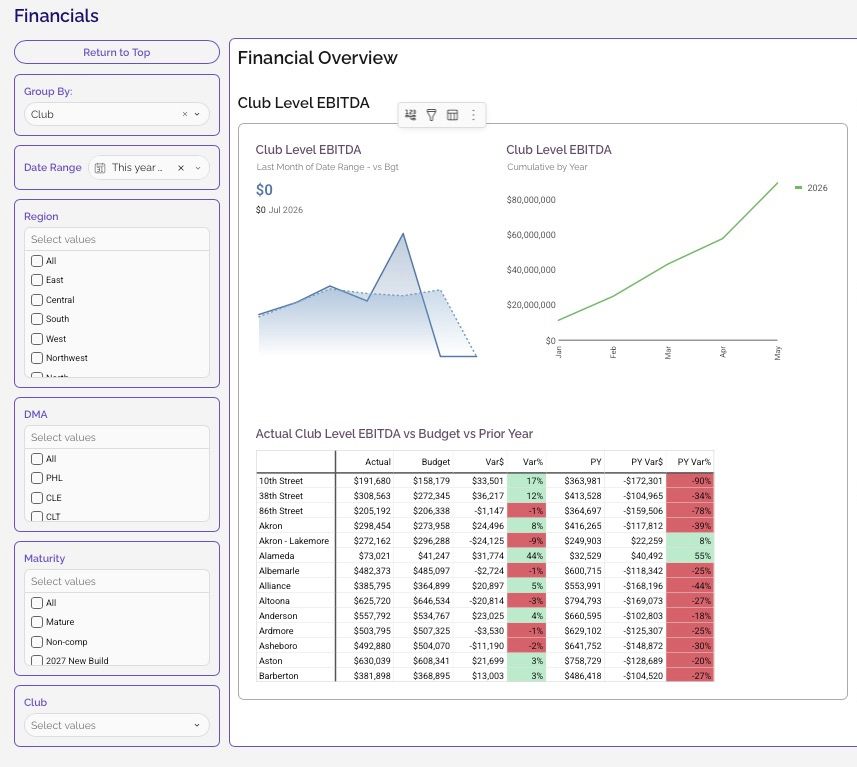
Task: Select the South region checkbox
Action: [37, 319]
